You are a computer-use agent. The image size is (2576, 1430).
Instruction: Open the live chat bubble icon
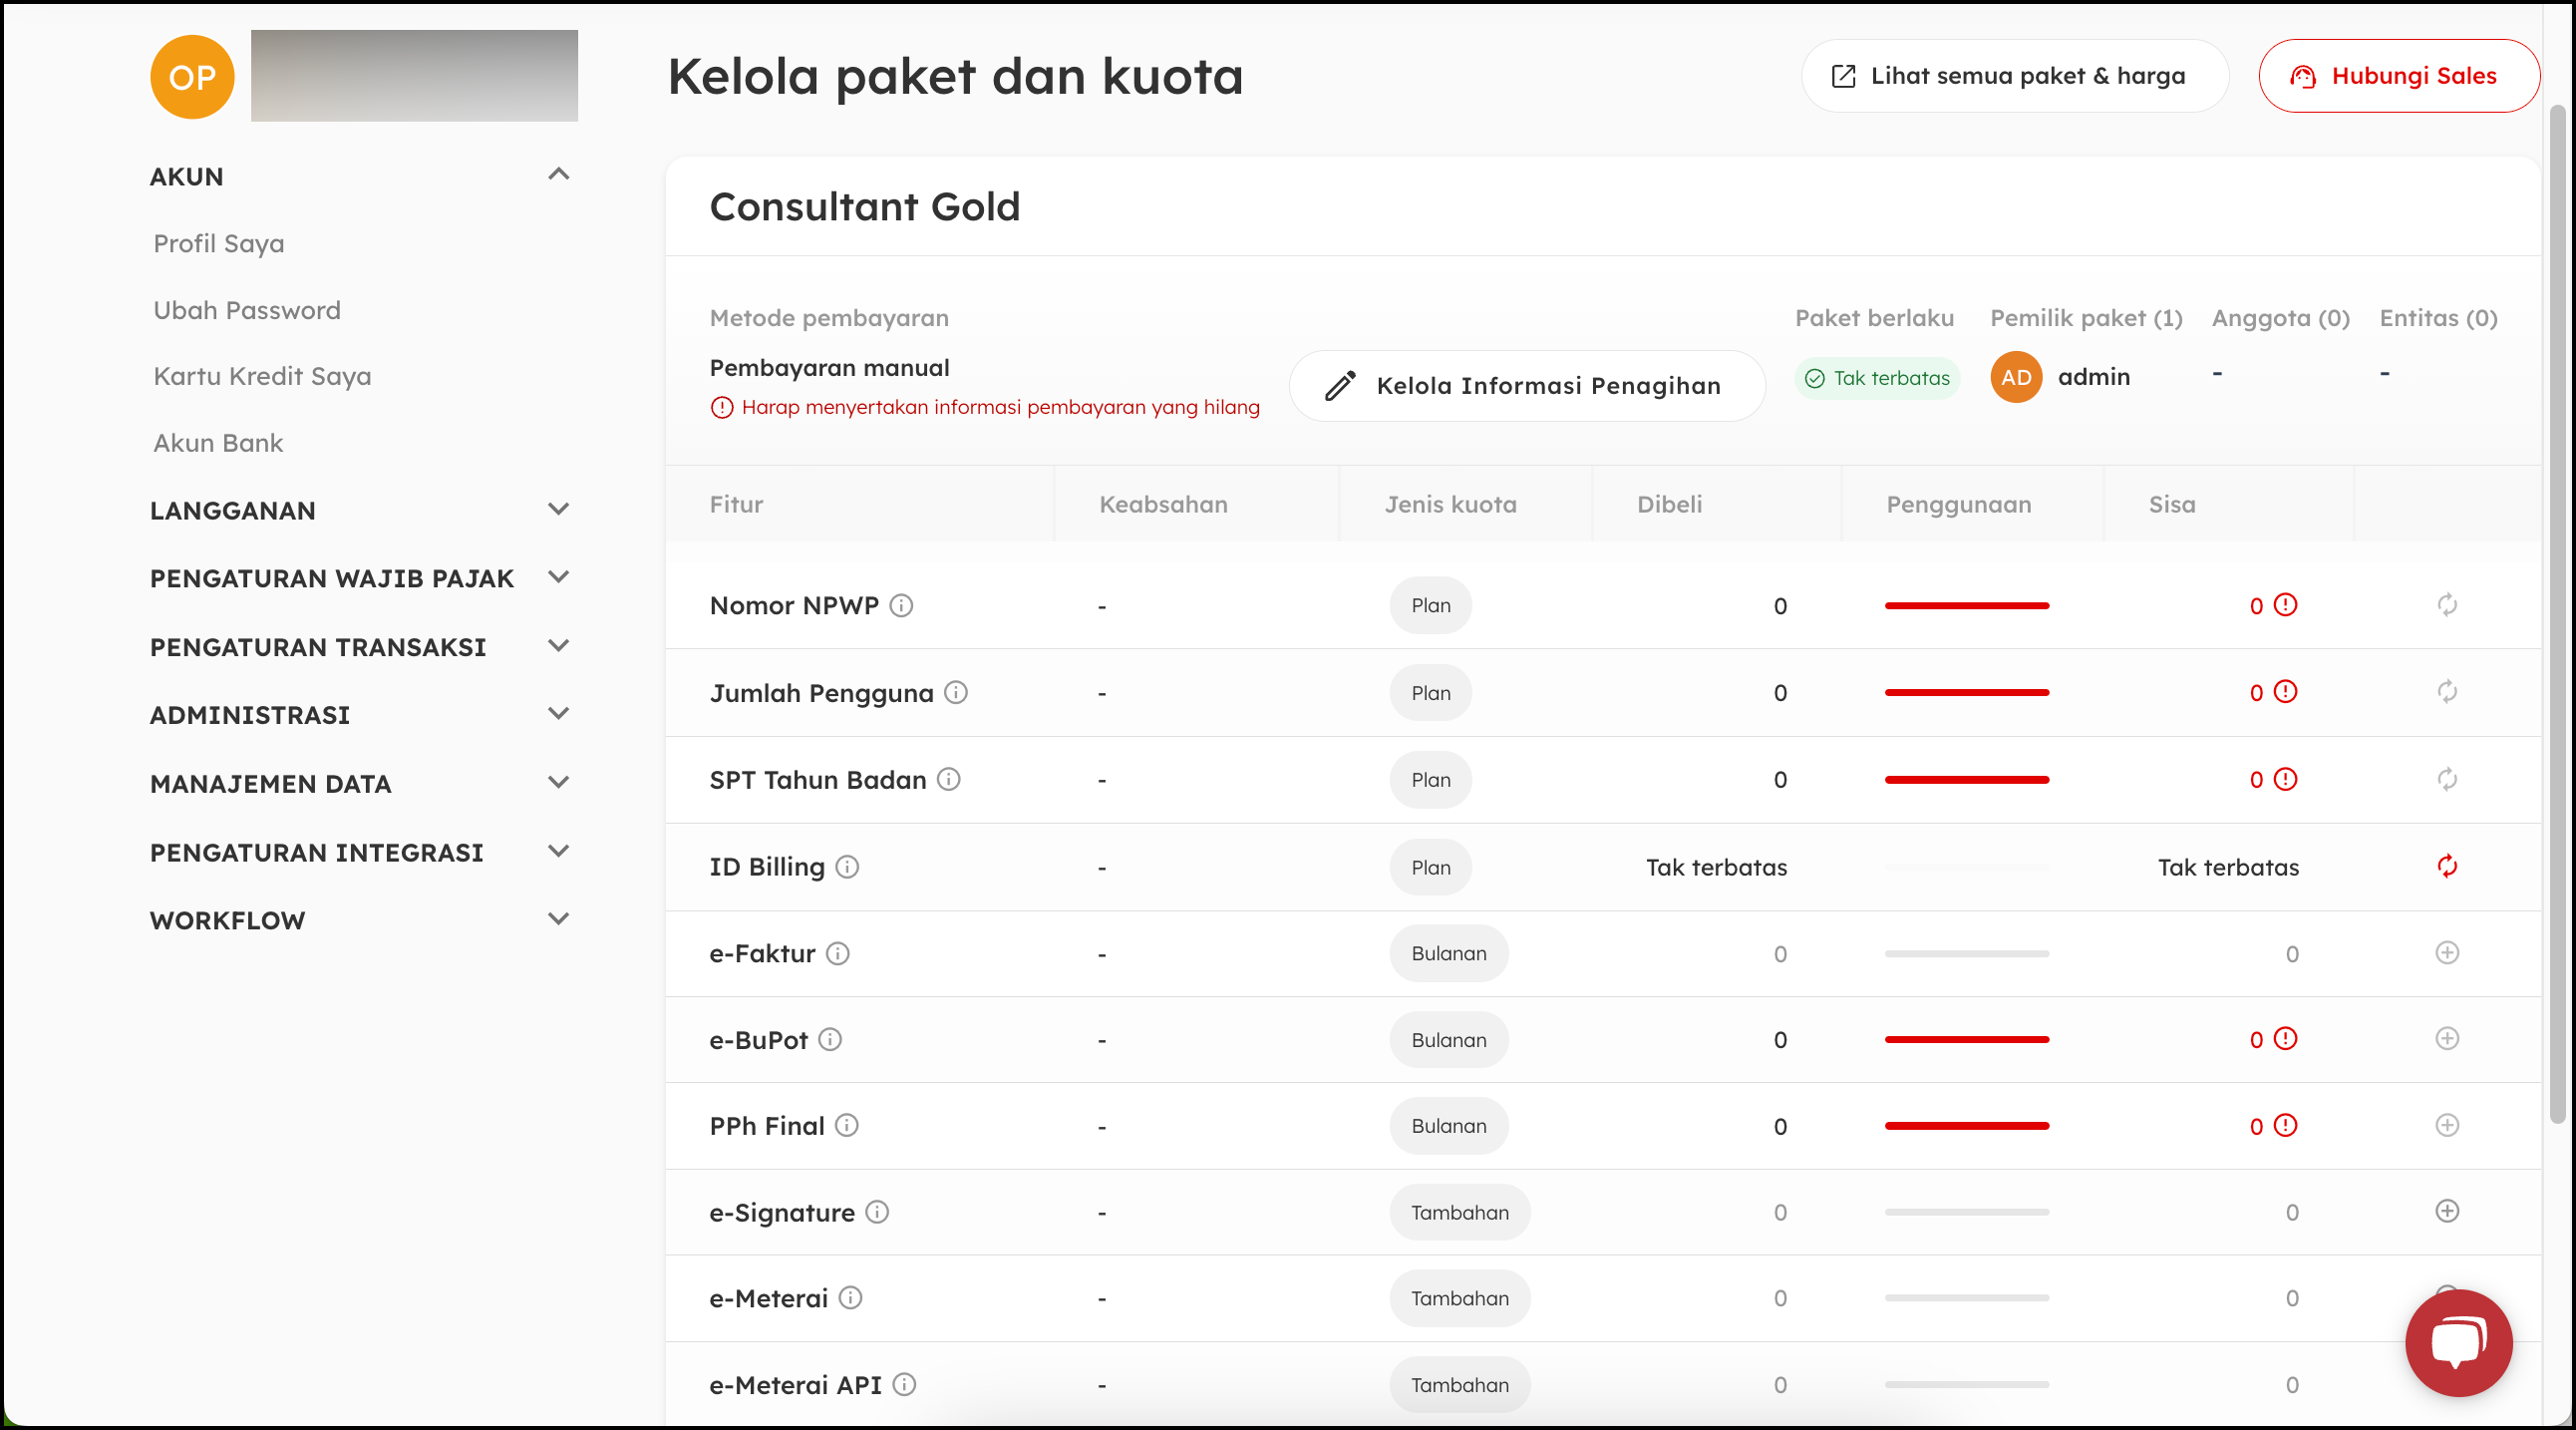tap(2458, 1342)
